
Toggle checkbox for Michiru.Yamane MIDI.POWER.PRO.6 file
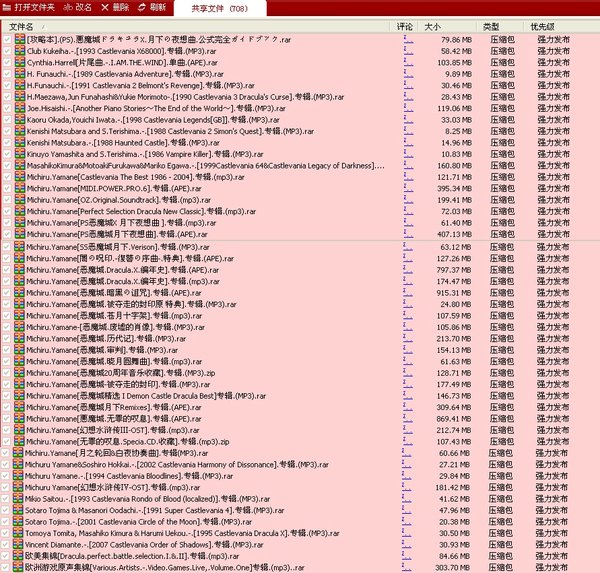pyautogui.click(x=7, y=188)
